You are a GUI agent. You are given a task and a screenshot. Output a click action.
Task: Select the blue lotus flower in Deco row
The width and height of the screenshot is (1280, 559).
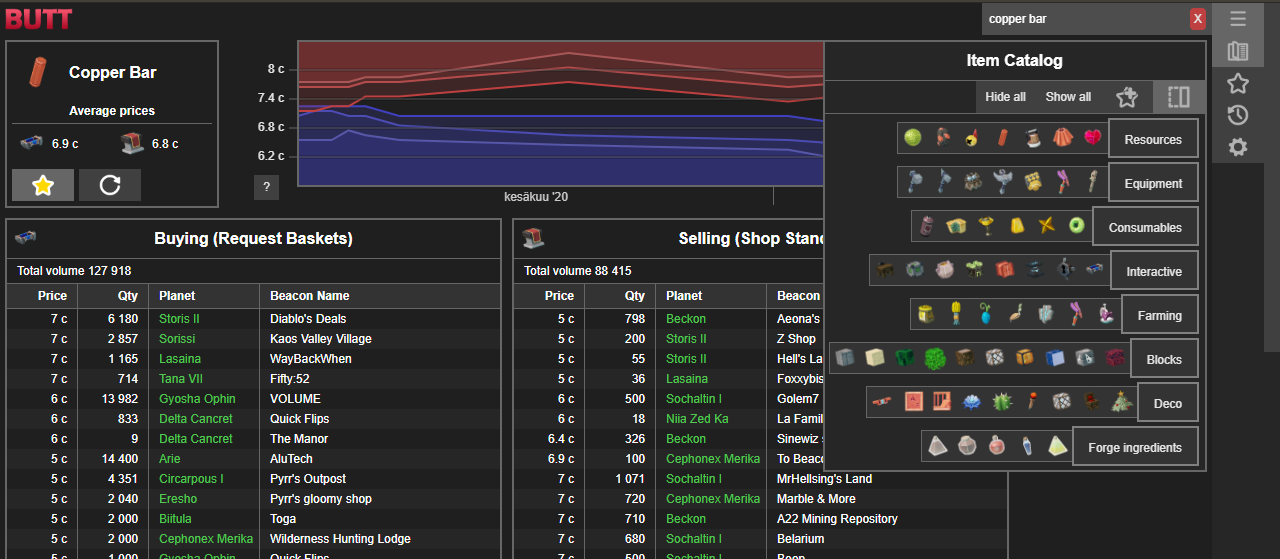coord(971,401)
